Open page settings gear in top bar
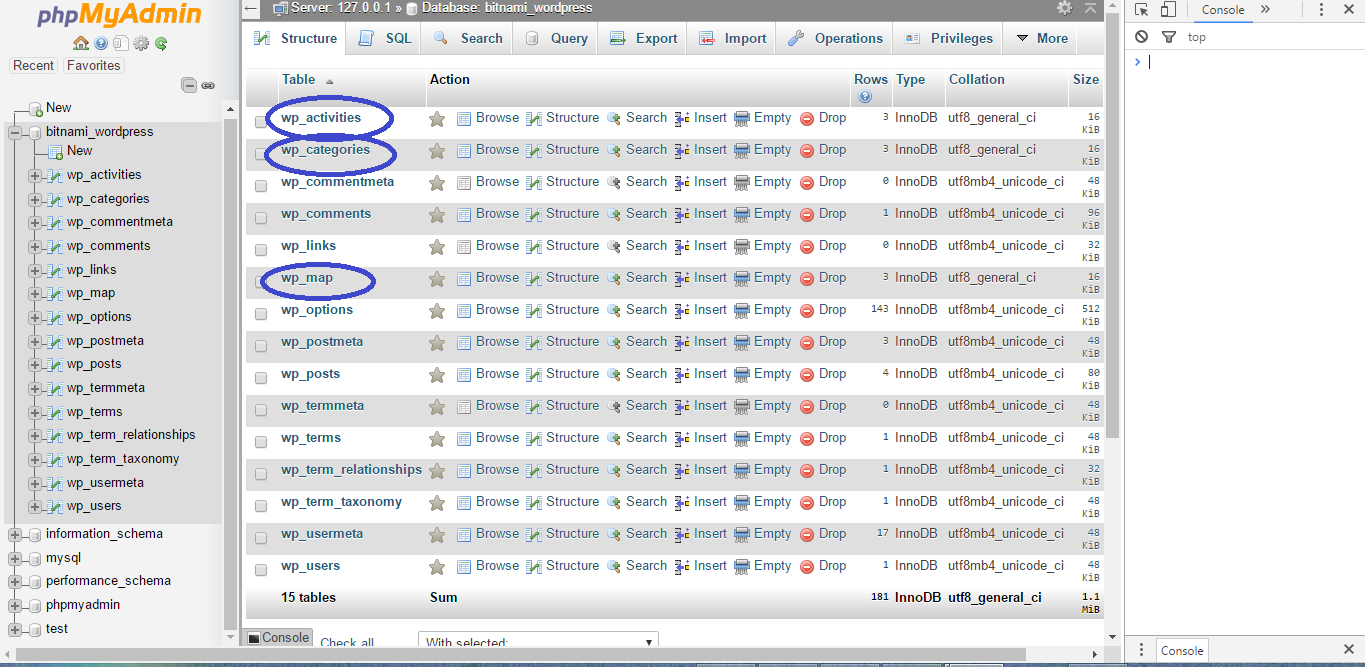Screen dimensions: 1365x667 pyautogui.click(x=1064, y=8)
